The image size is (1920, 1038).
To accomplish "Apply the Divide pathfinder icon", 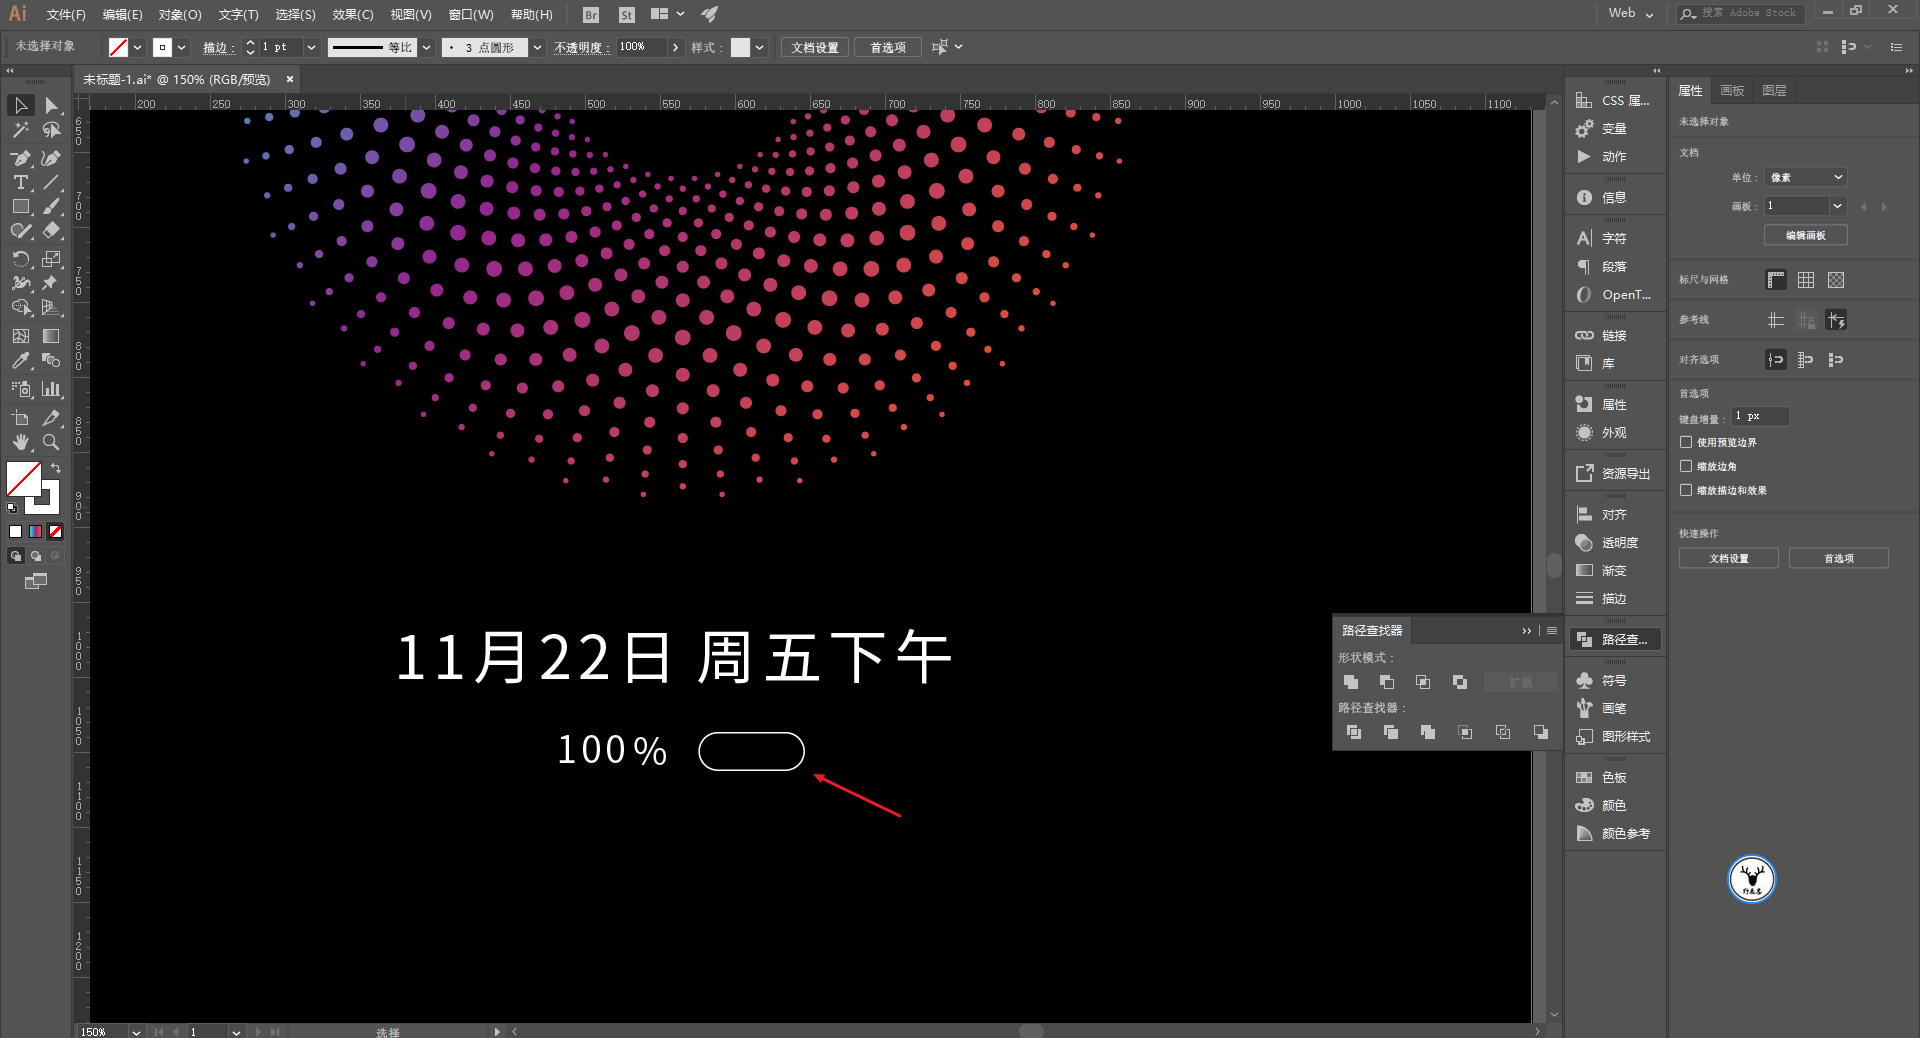I will [1354, 732].
